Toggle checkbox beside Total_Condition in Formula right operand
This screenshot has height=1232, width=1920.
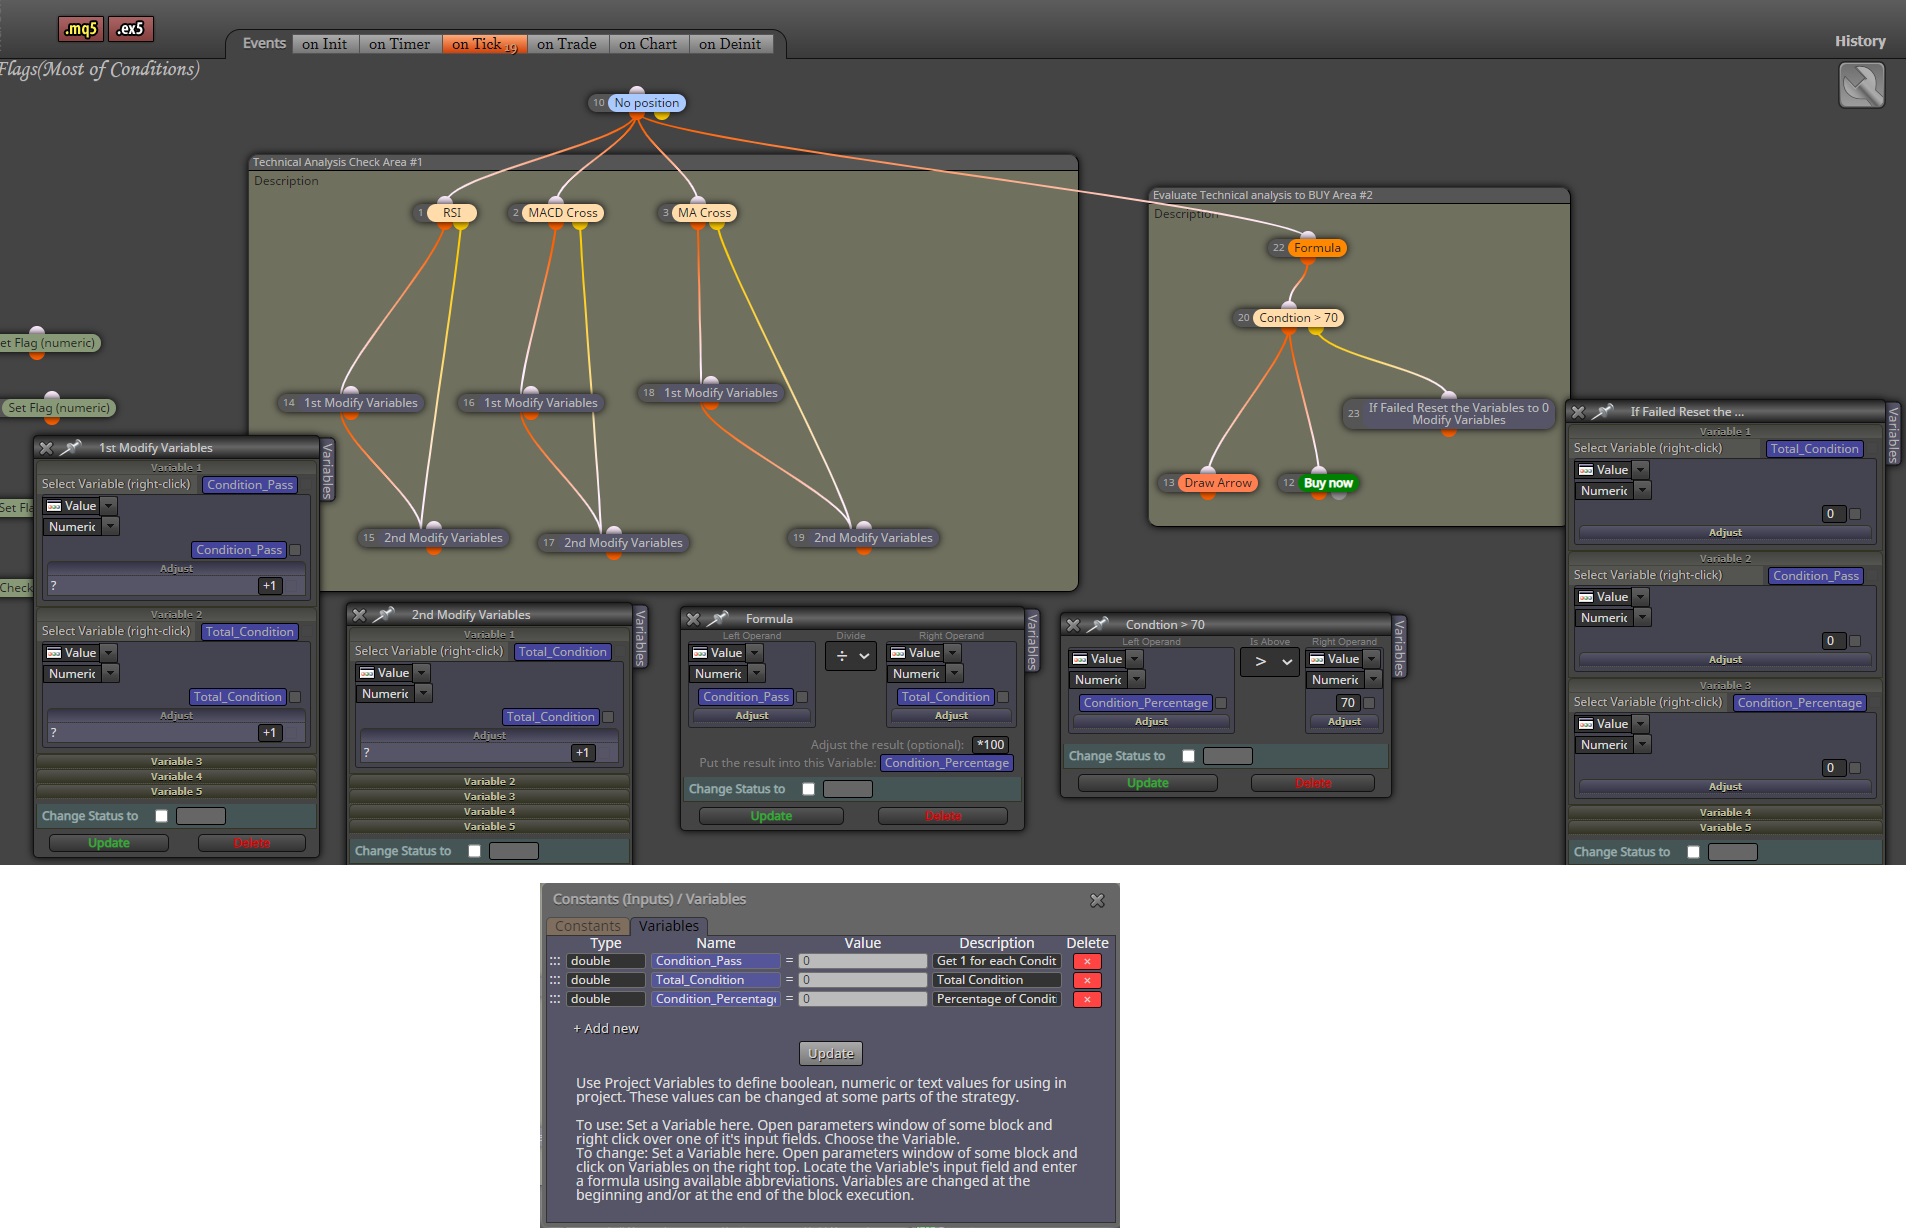(x=1003, y=697)
